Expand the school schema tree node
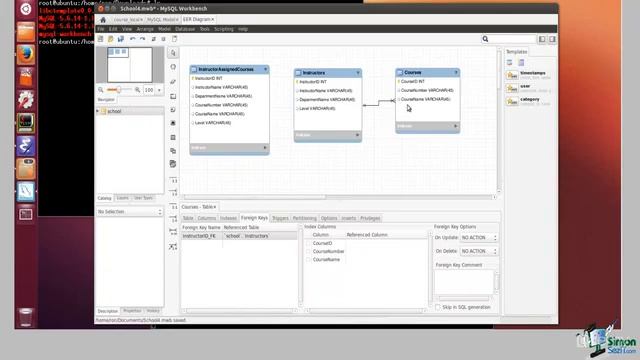This screenshot has height=360, width=640. point(98,111)
